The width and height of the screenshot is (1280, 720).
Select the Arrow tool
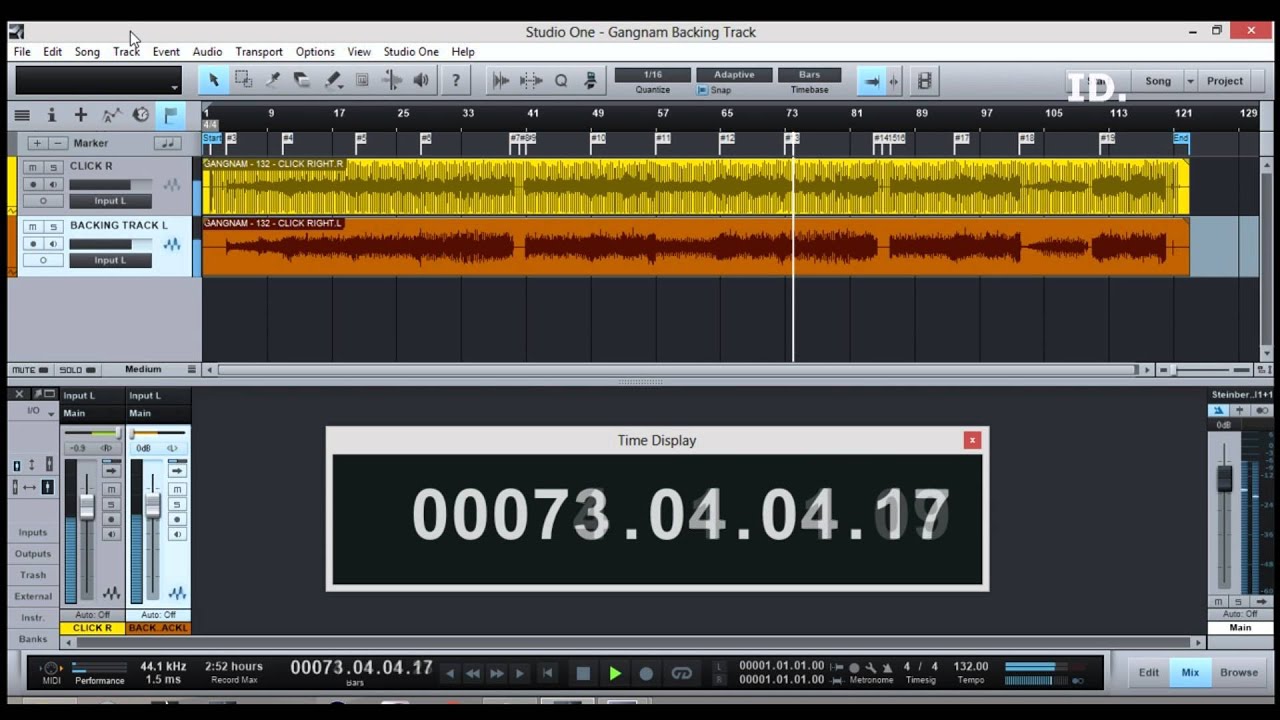click(x=213, y=81)
